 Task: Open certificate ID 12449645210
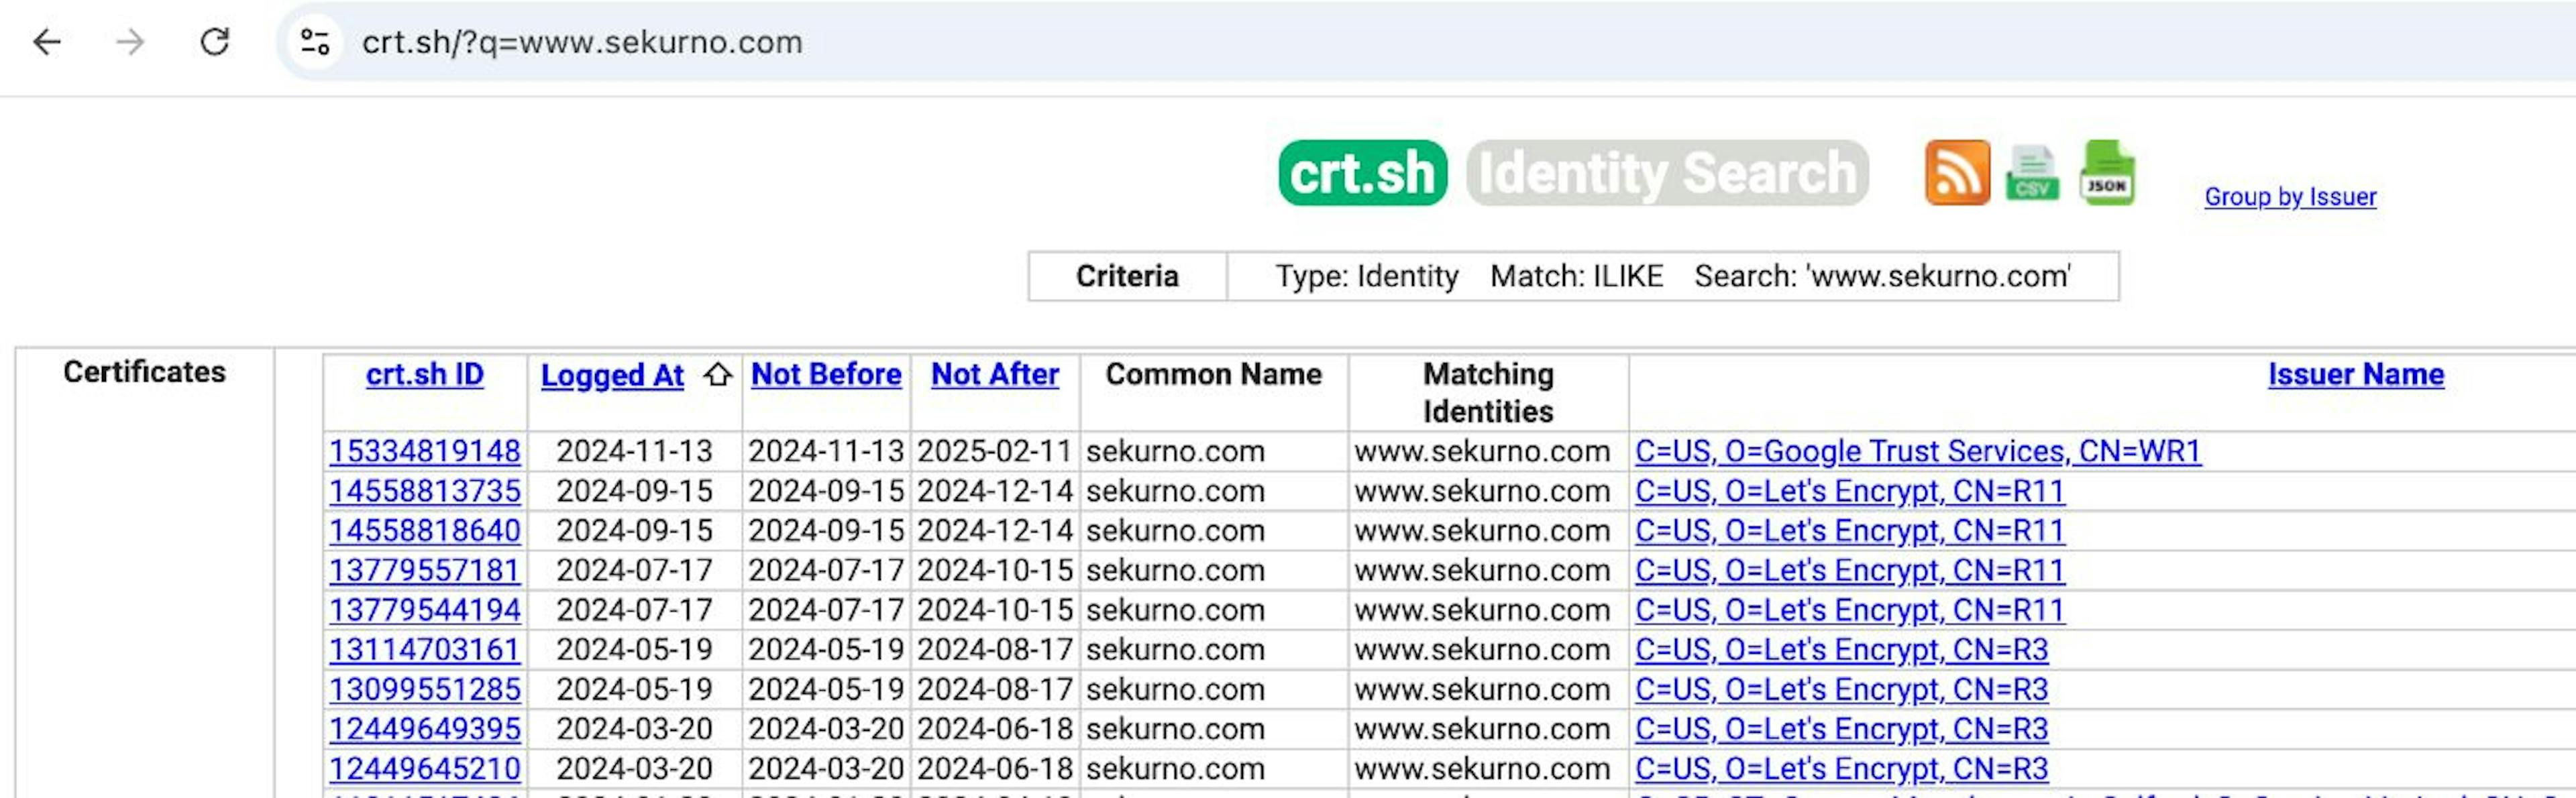pyautogui.click(x=425, y=768)
